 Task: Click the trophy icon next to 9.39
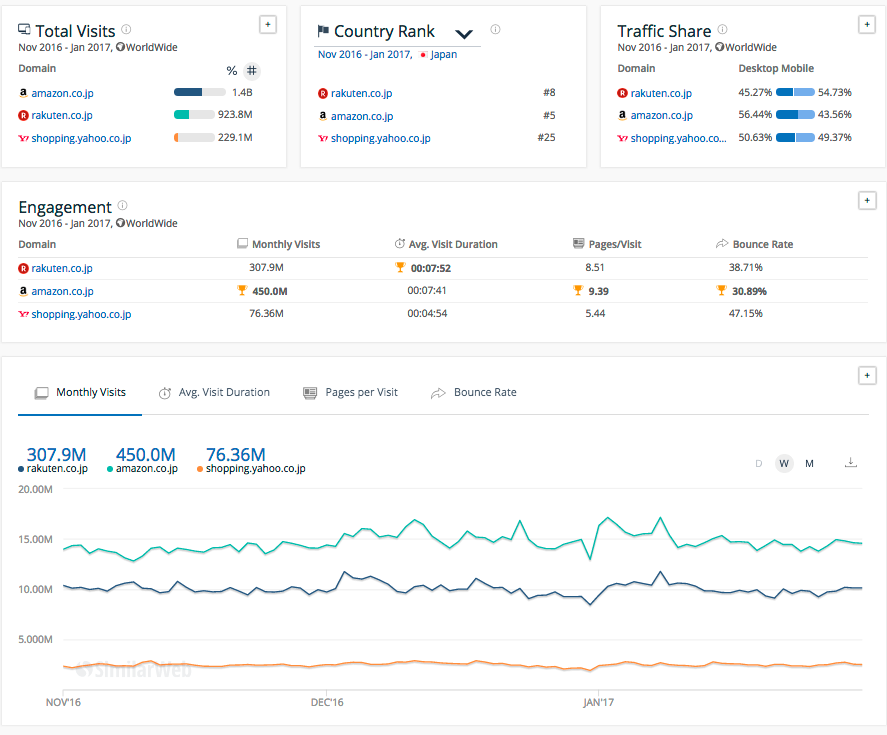click(578, 290)
